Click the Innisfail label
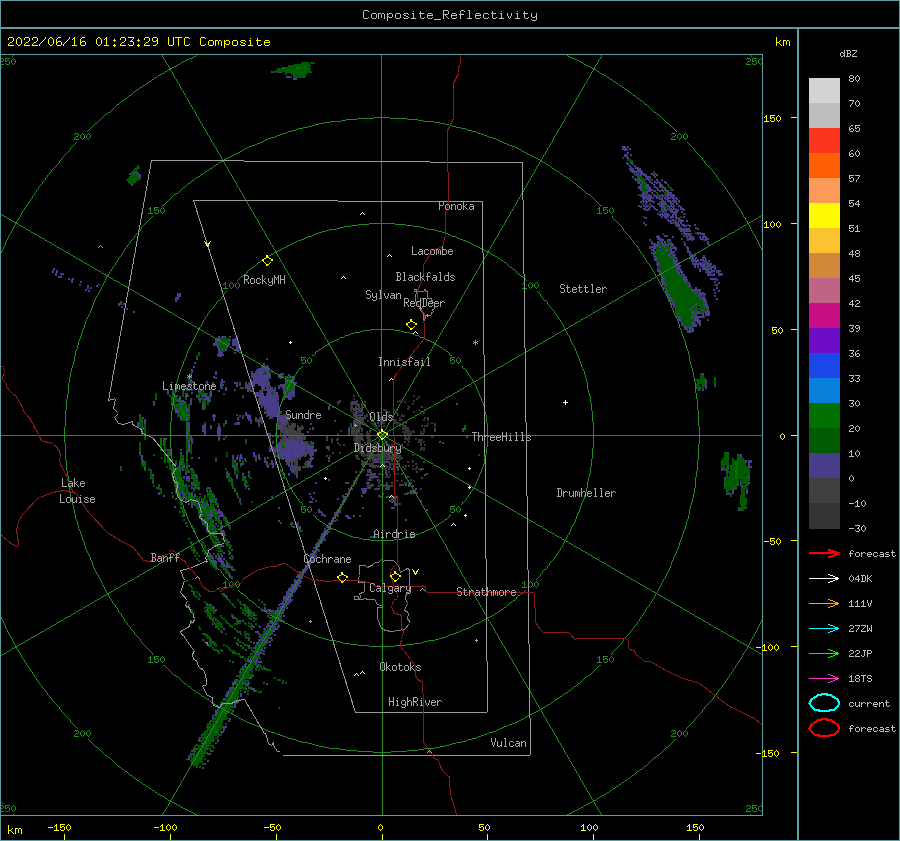The image size is (900, 841). pos(404,362)
